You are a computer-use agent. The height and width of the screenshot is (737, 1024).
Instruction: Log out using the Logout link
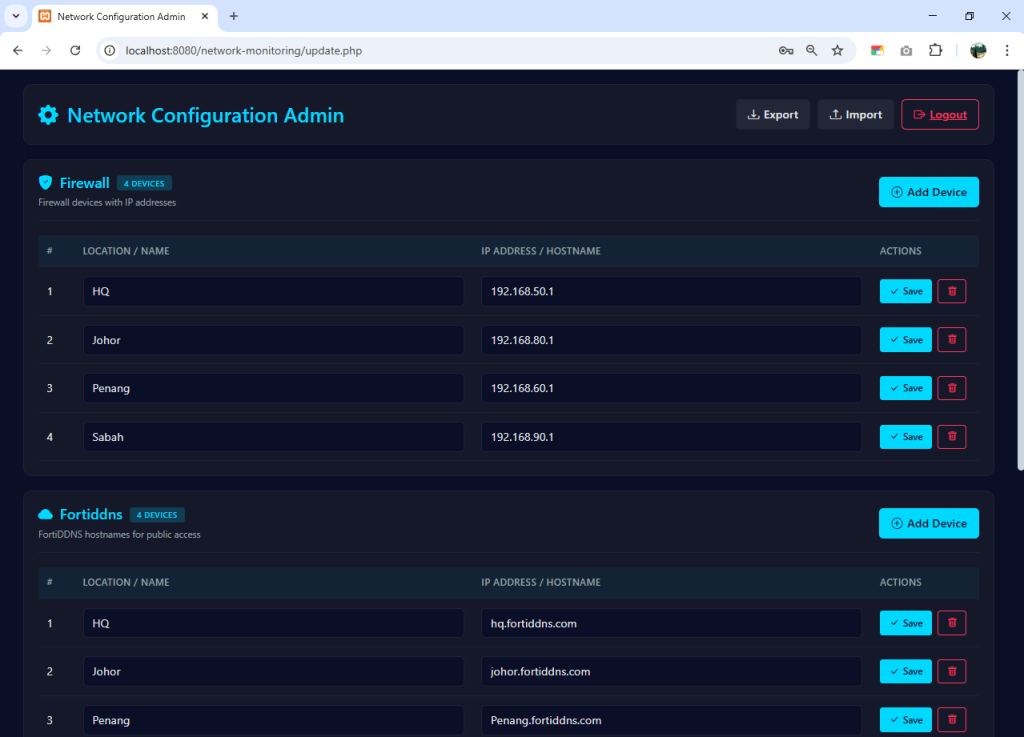(939, 115)
